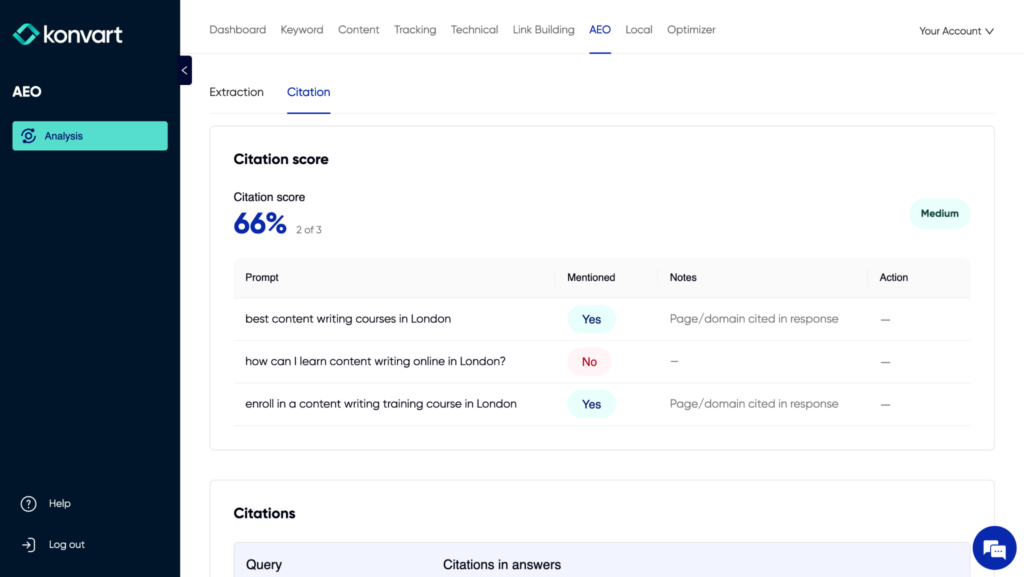This screenshot has width=1024, height=577.
Task: Click the No badge for learn online prompt
Action: (589, 362)
